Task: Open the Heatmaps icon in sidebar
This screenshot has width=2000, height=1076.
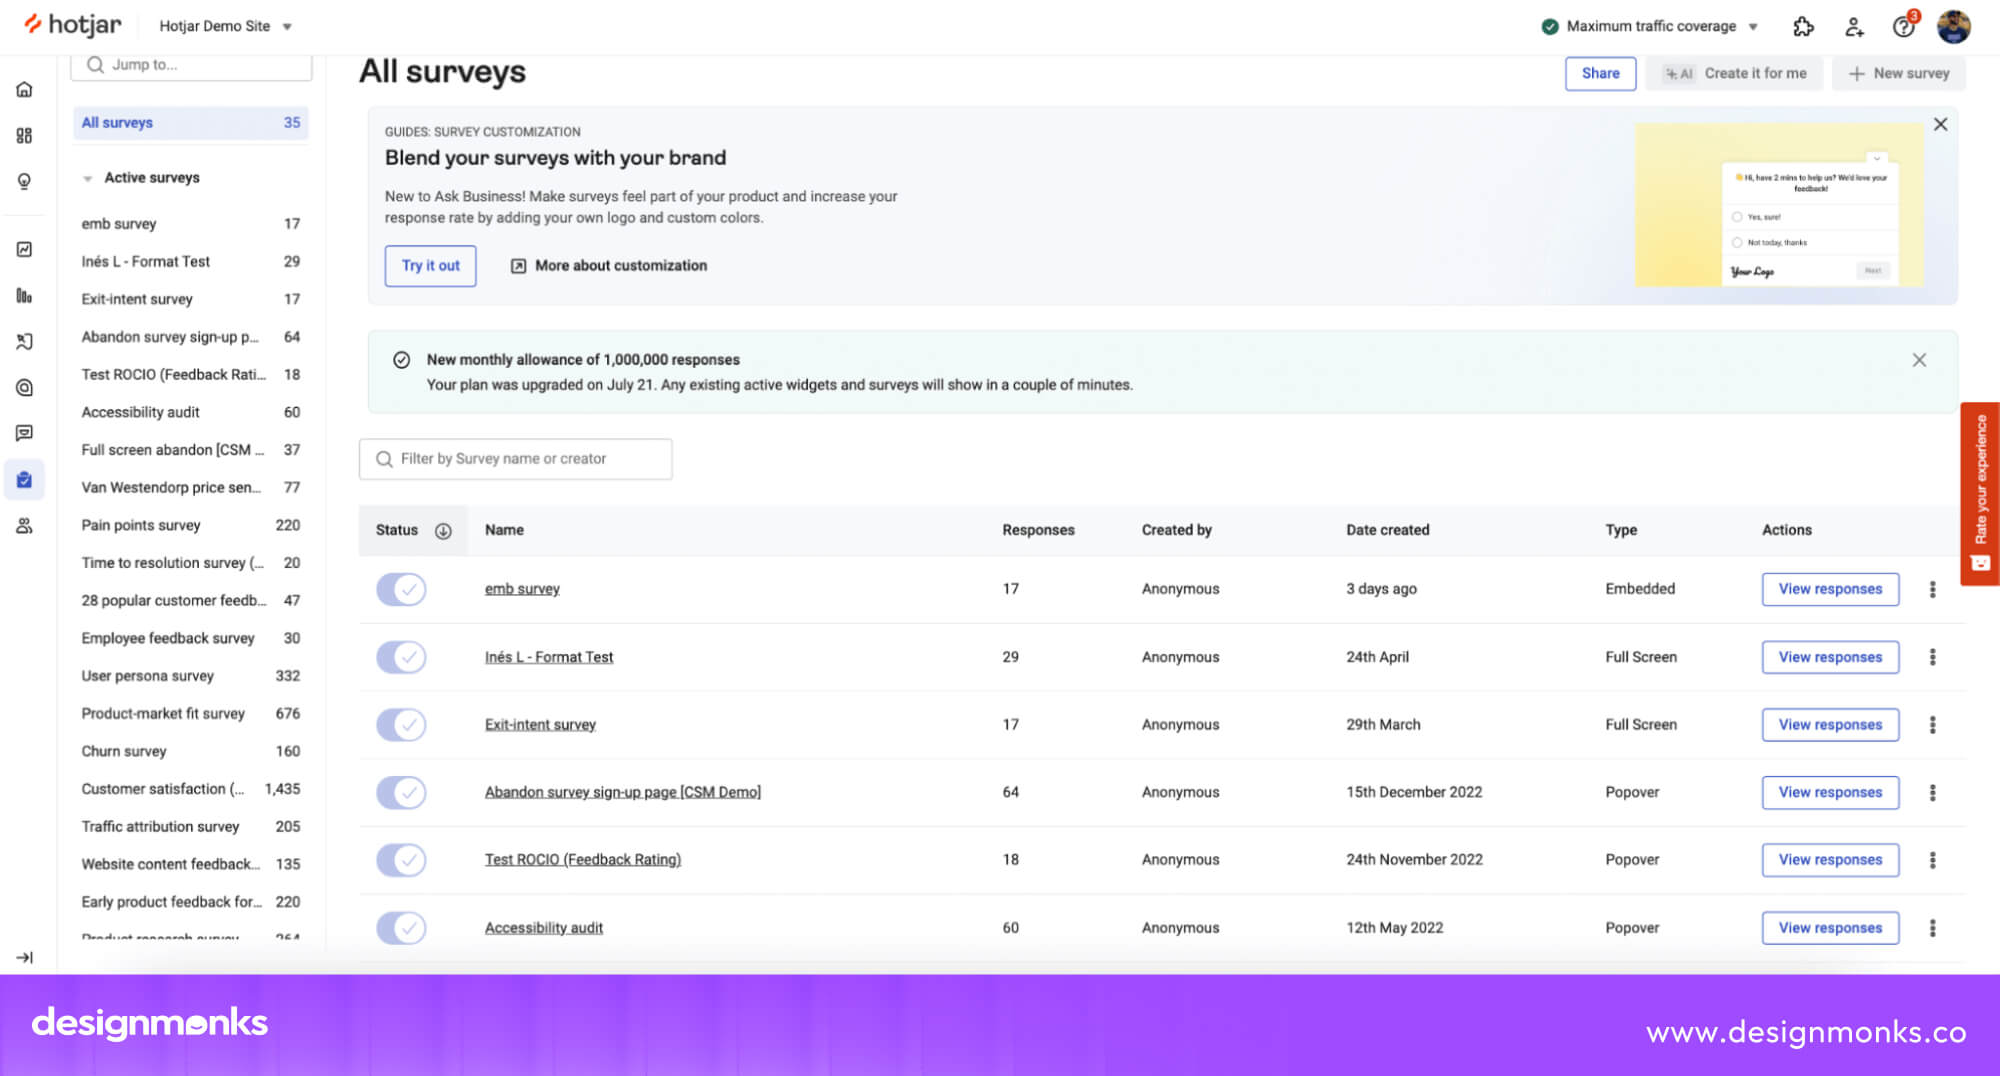Action: [24, 387]
